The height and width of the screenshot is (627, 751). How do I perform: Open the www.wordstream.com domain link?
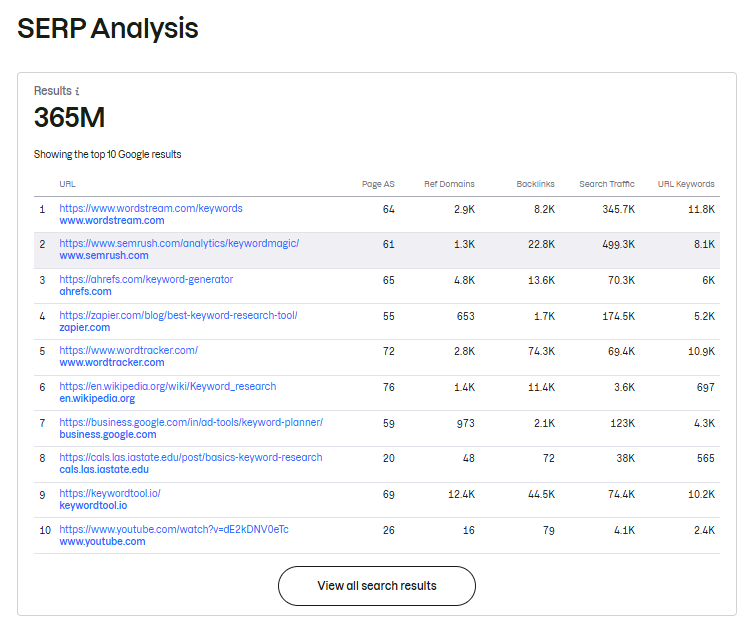click(112, 220)
